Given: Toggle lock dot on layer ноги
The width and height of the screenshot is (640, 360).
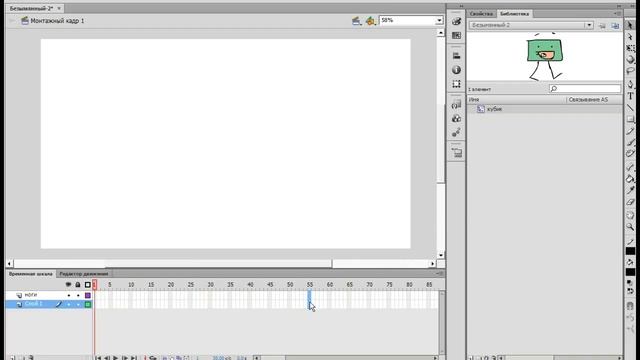Looking at the screenshot, I should 78,295.
